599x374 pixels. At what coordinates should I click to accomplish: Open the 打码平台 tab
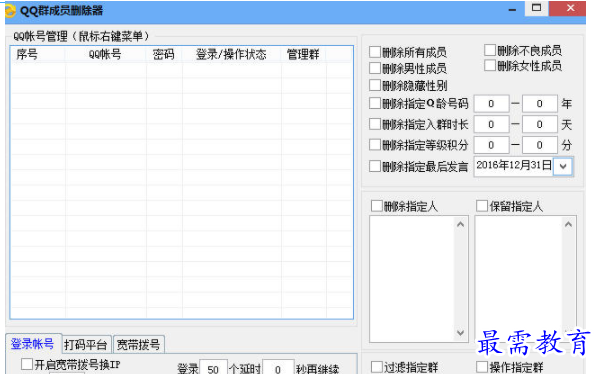tap(86, 345)
